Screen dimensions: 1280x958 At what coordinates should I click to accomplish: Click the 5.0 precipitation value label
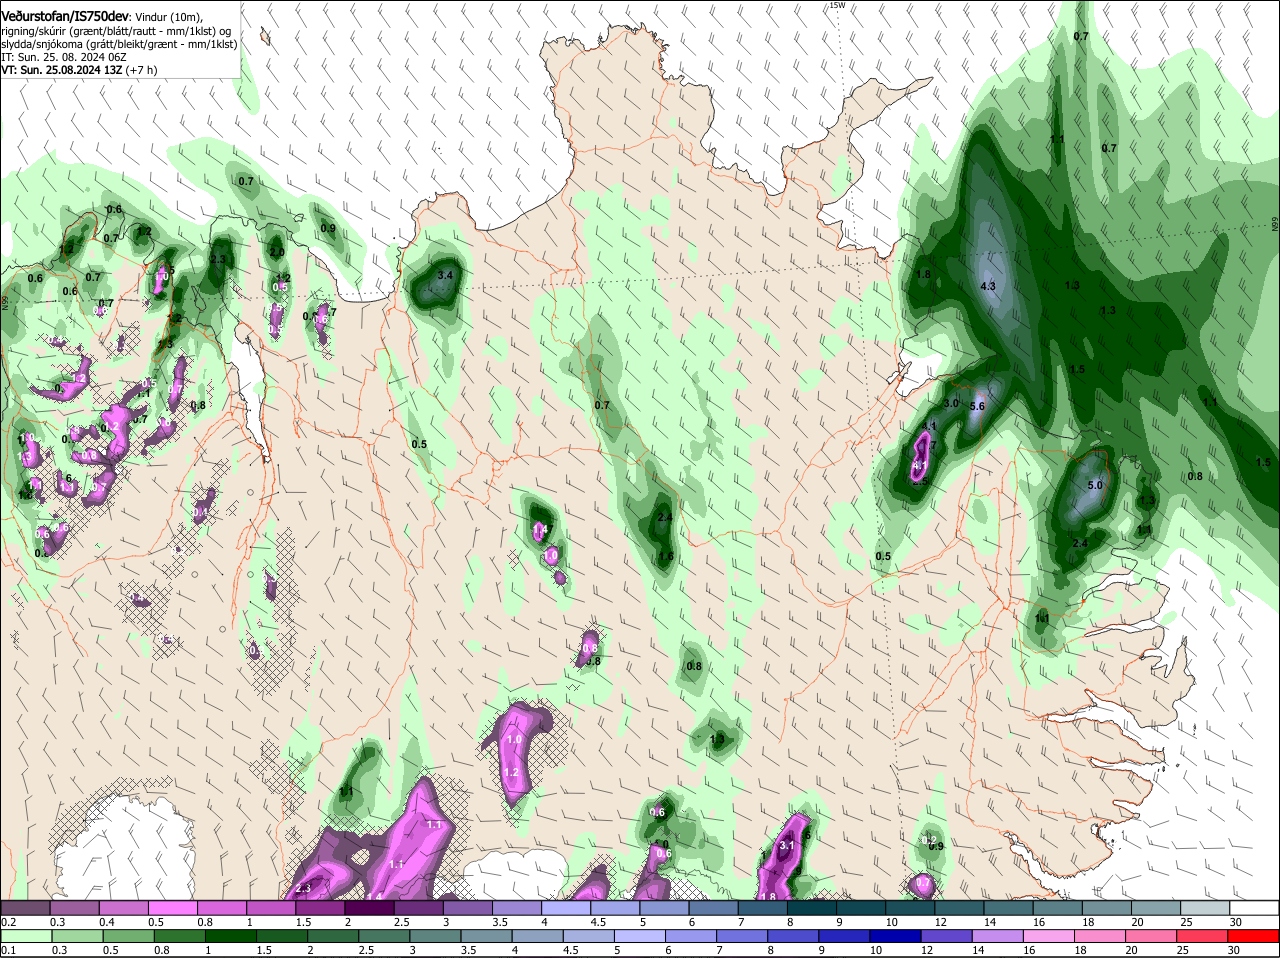[1094, 485]
